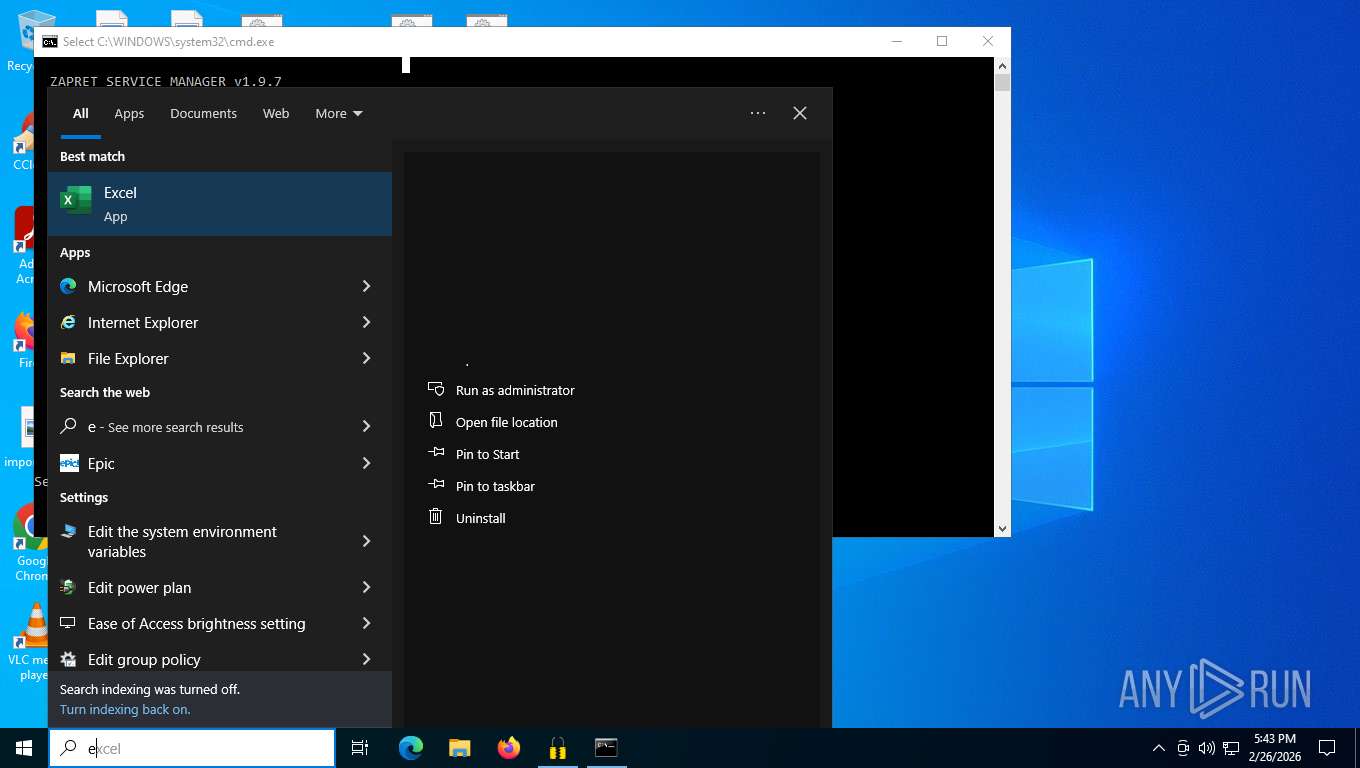Click the Internet Explorer icon in results

[x=68, y=322]
